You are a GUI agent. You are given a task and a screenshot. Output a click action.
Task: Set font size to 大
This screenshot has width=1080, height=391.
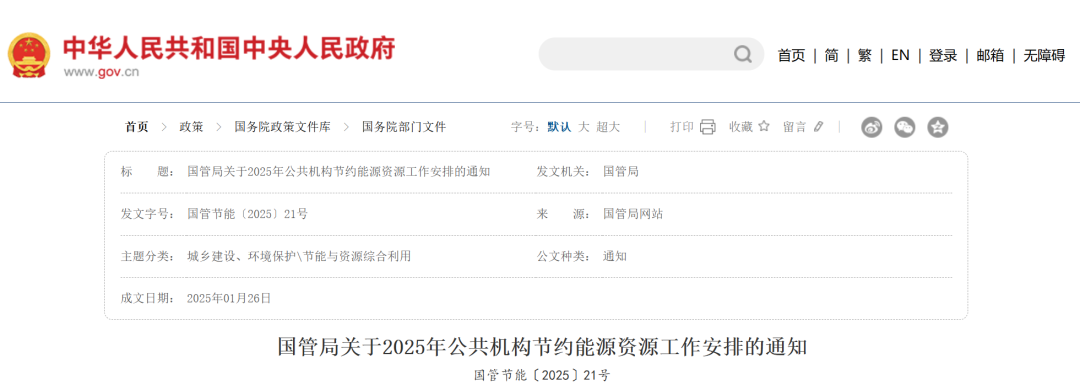click(583, 127)
